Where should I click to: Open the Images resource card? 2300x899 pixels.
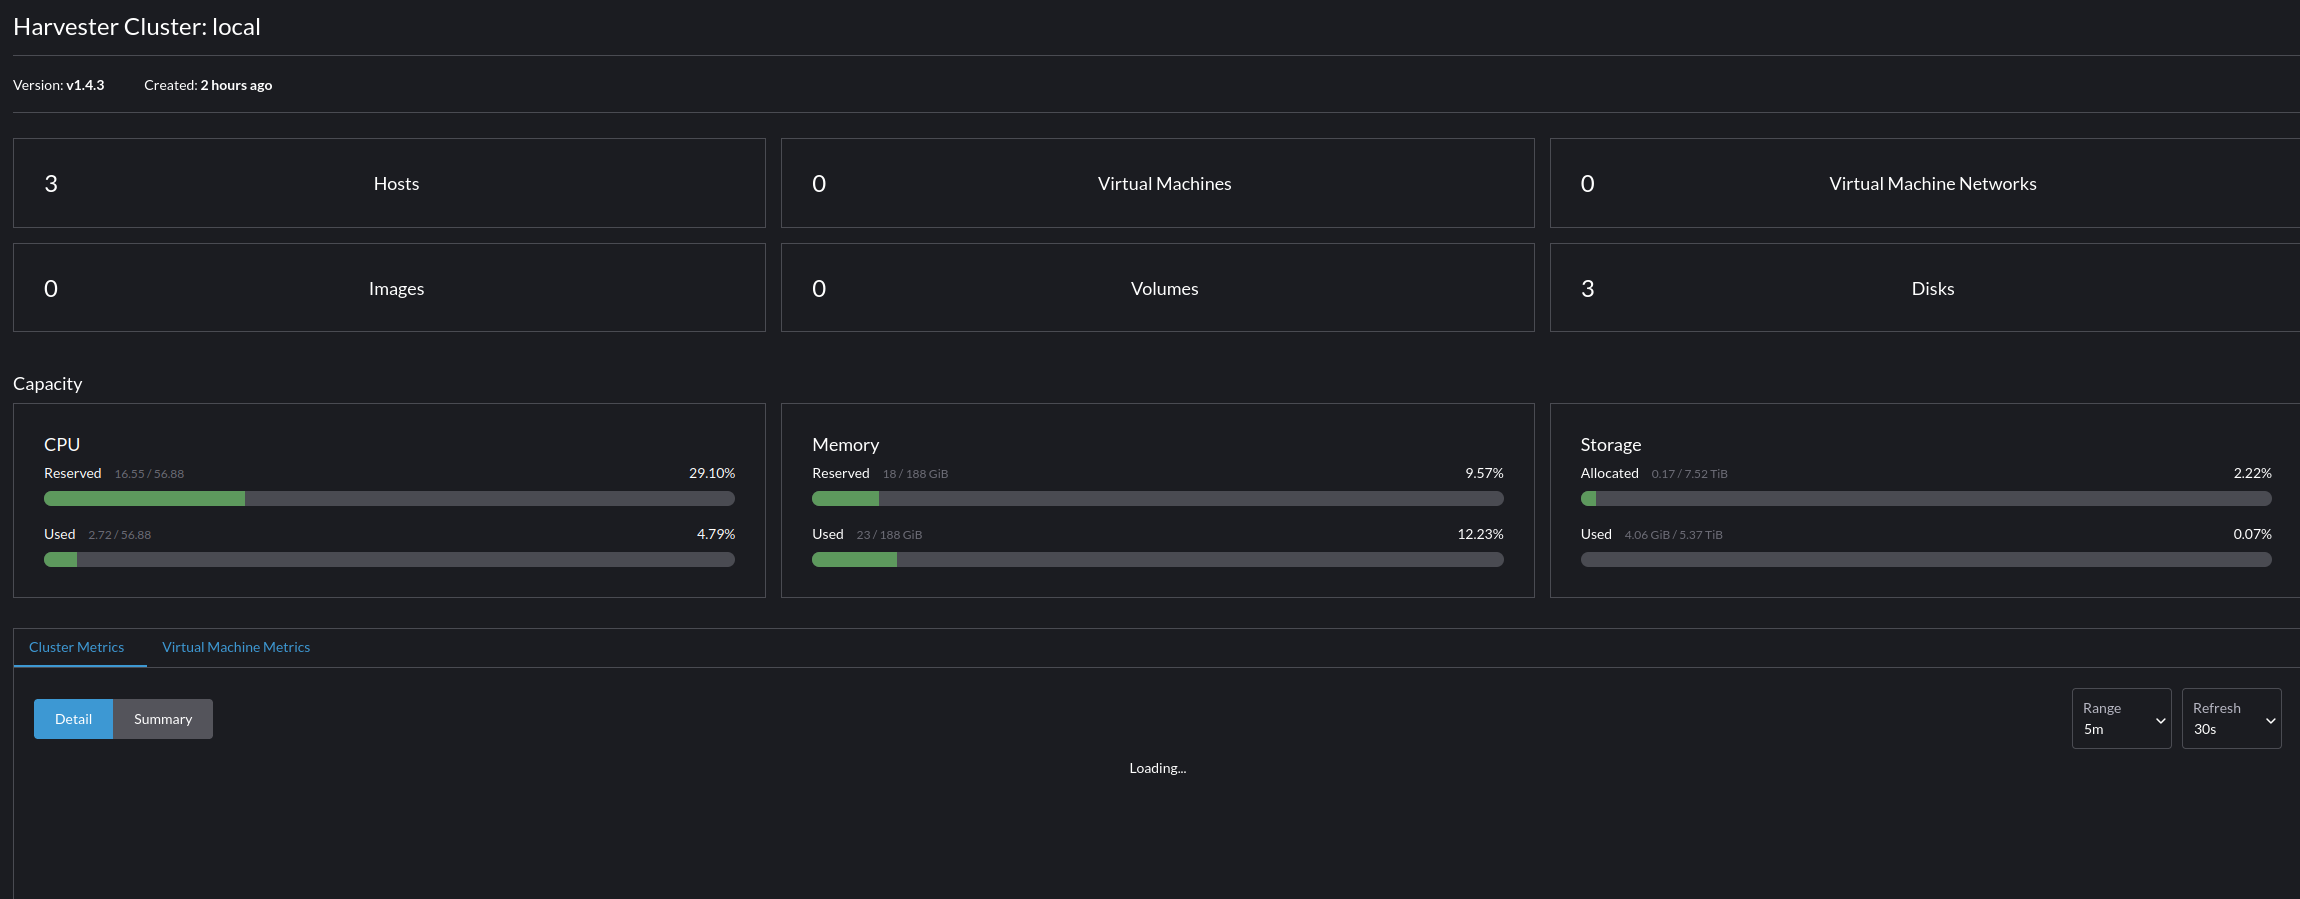click(x=389, y=288)
